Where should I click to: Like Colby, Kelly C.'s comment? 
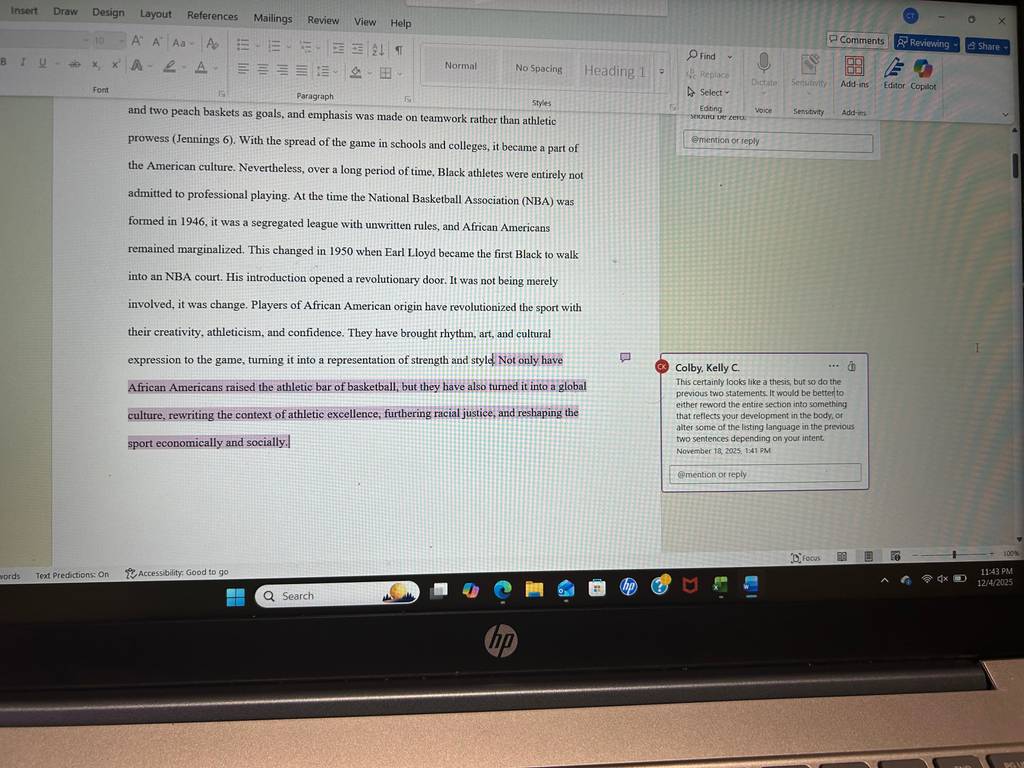[x=852, y=366]
